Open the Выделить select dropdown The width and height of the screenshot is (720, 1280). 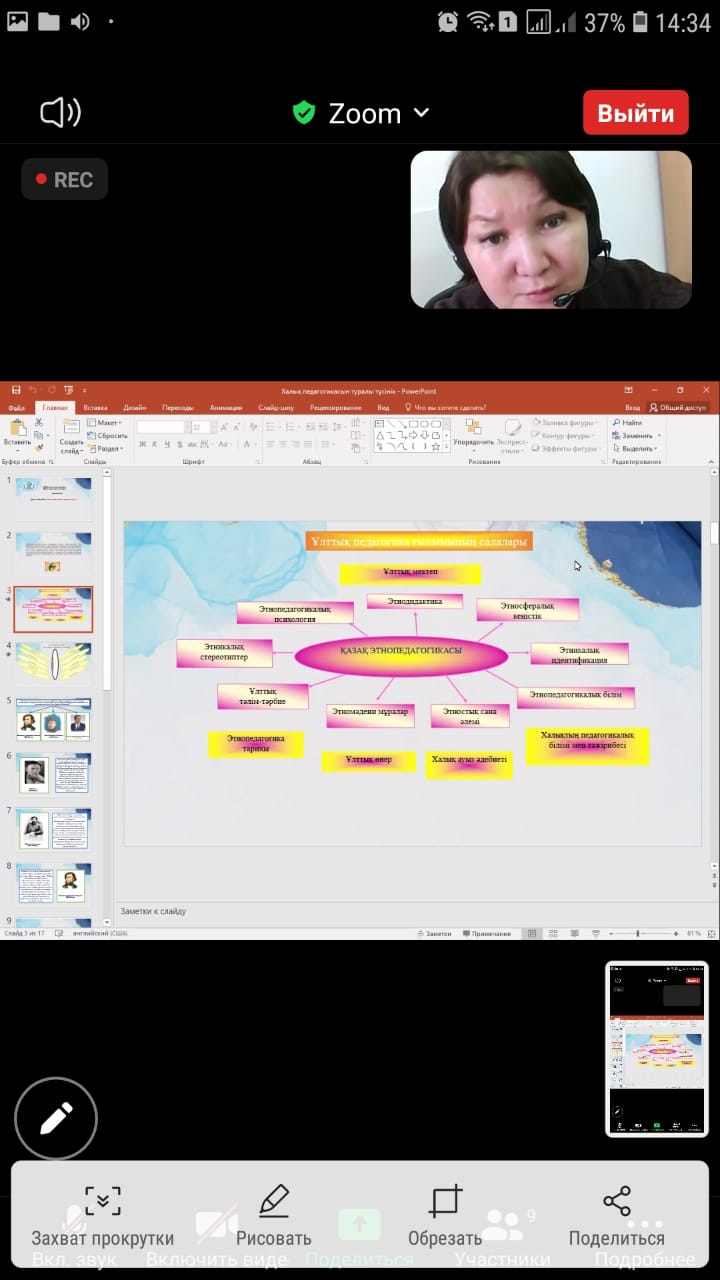636,449
